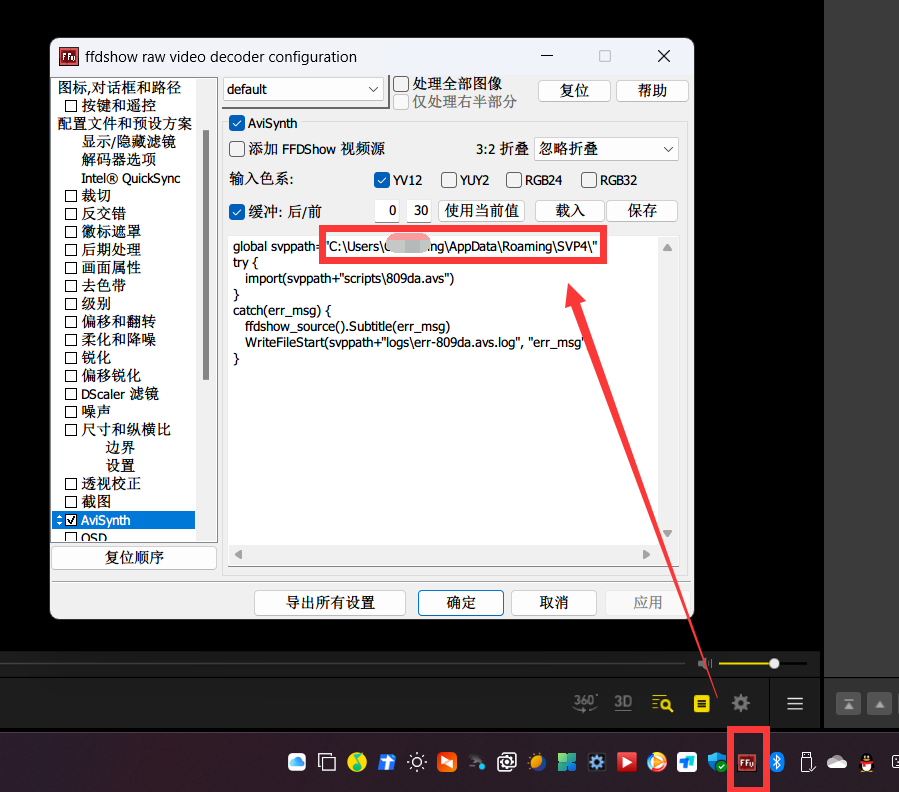Open the player hamburger menu

[795, 704]
